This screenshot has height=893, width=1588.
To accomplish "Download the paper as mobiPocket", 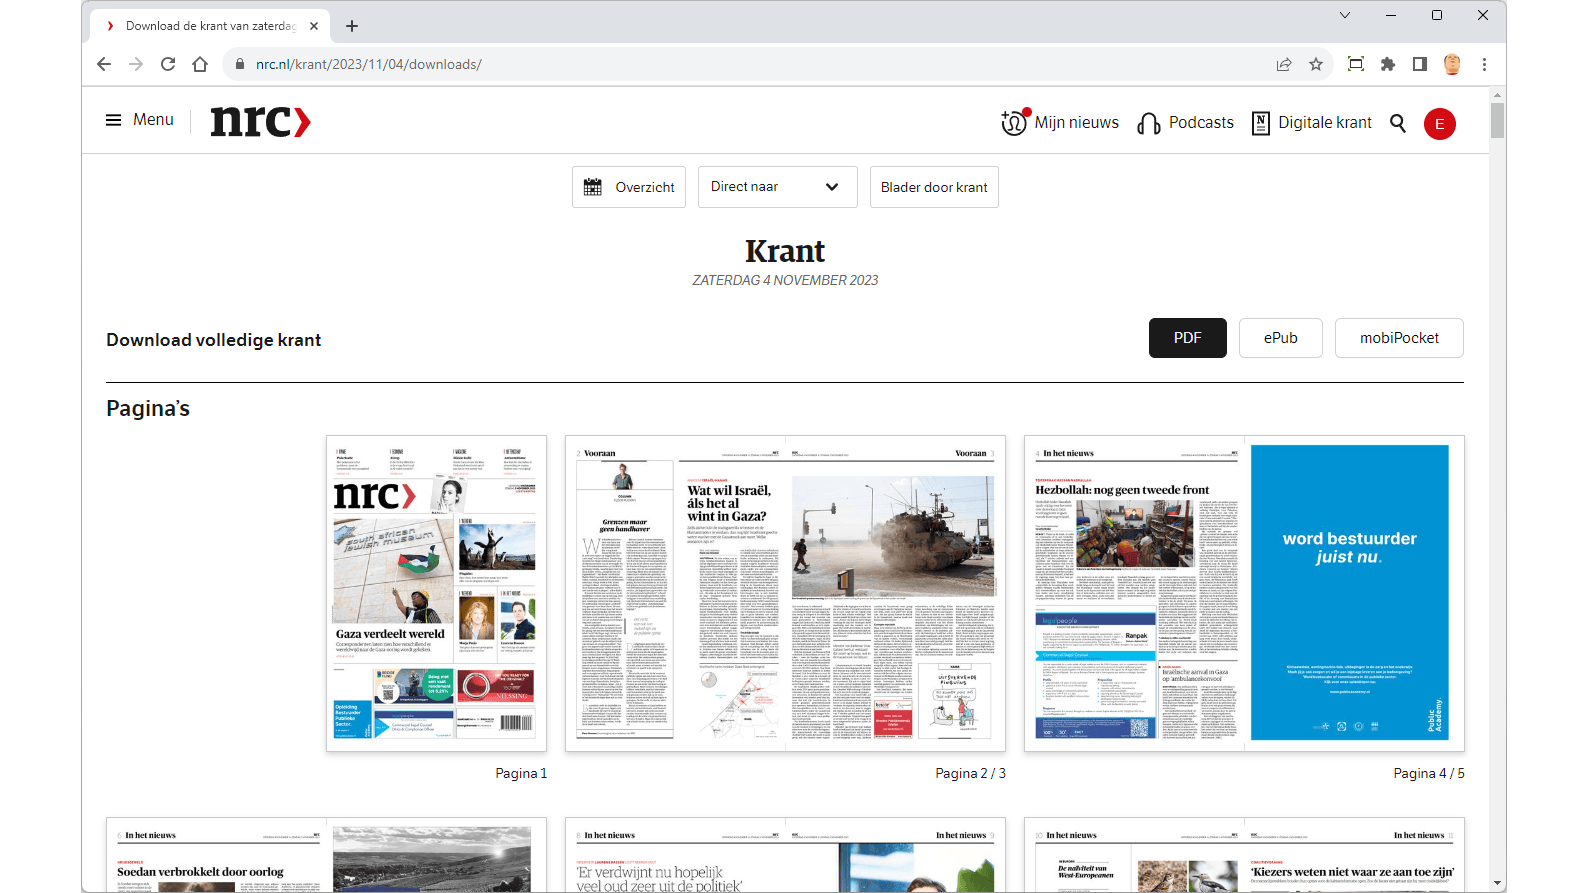I will (1399, 338).
